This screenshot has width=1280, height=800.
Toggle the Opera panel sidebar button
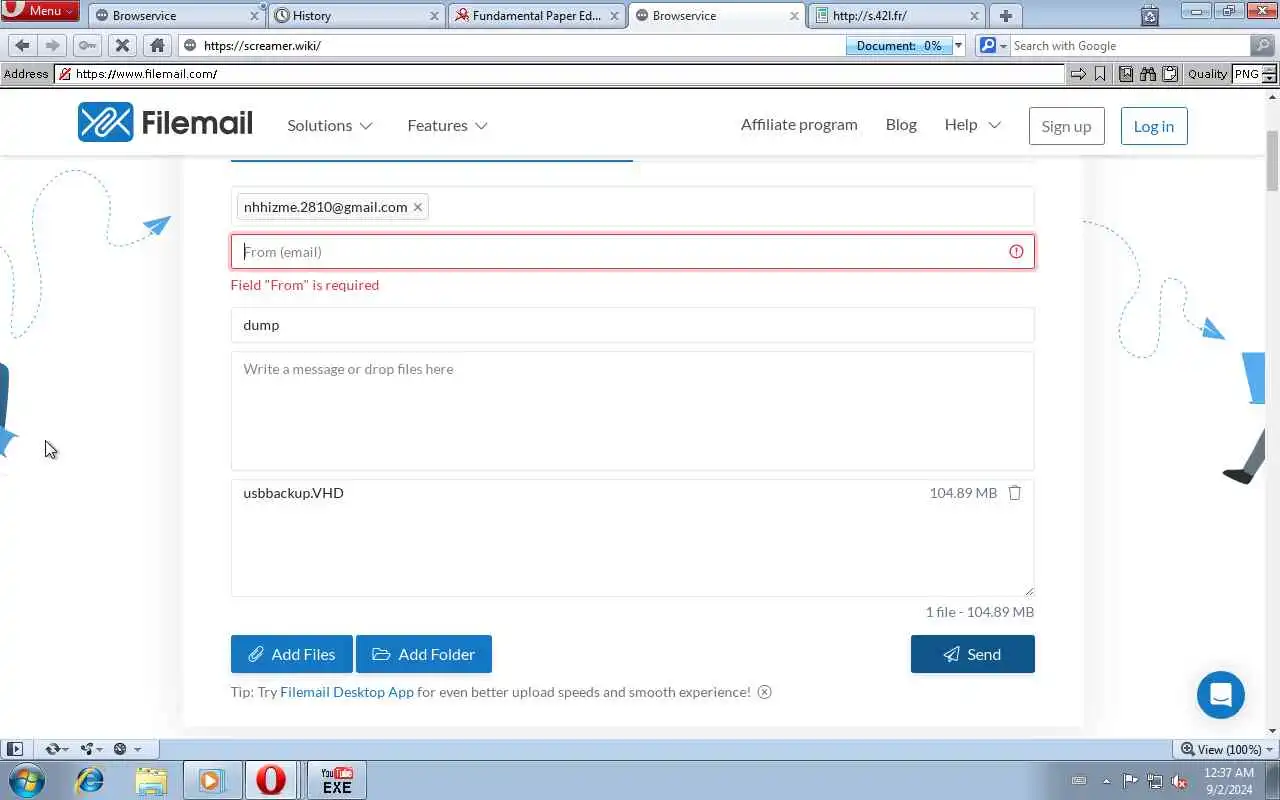pos(15,748)
